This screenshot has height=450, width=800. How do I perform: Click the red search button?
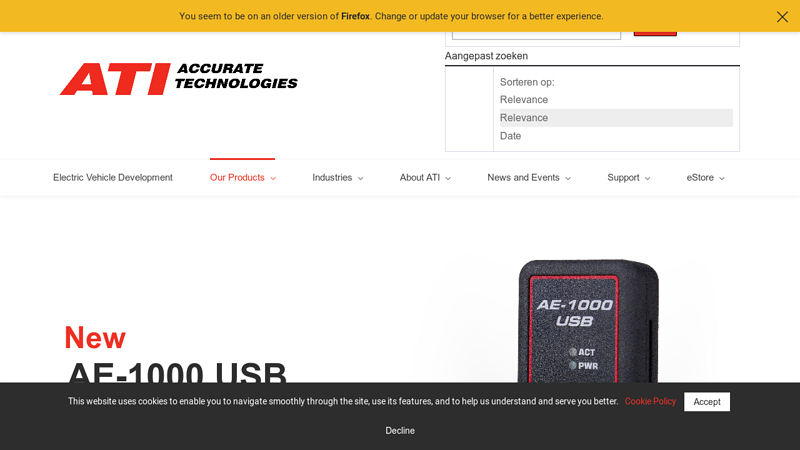pos(655,34)
